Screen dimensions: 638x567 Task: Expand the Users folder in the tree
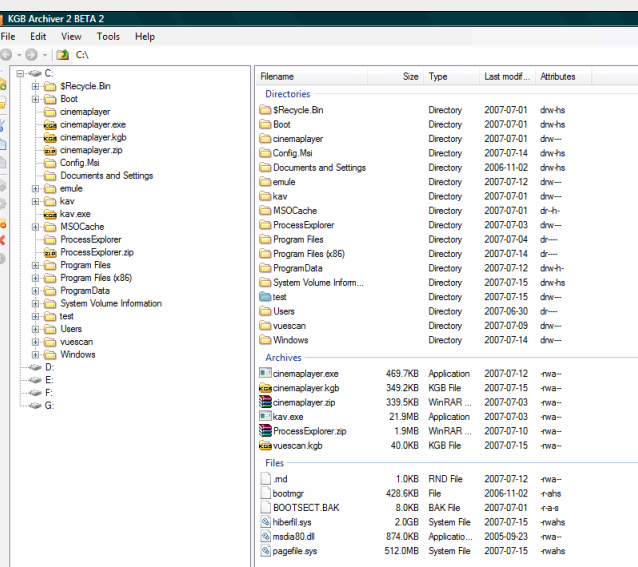point(35,329)
